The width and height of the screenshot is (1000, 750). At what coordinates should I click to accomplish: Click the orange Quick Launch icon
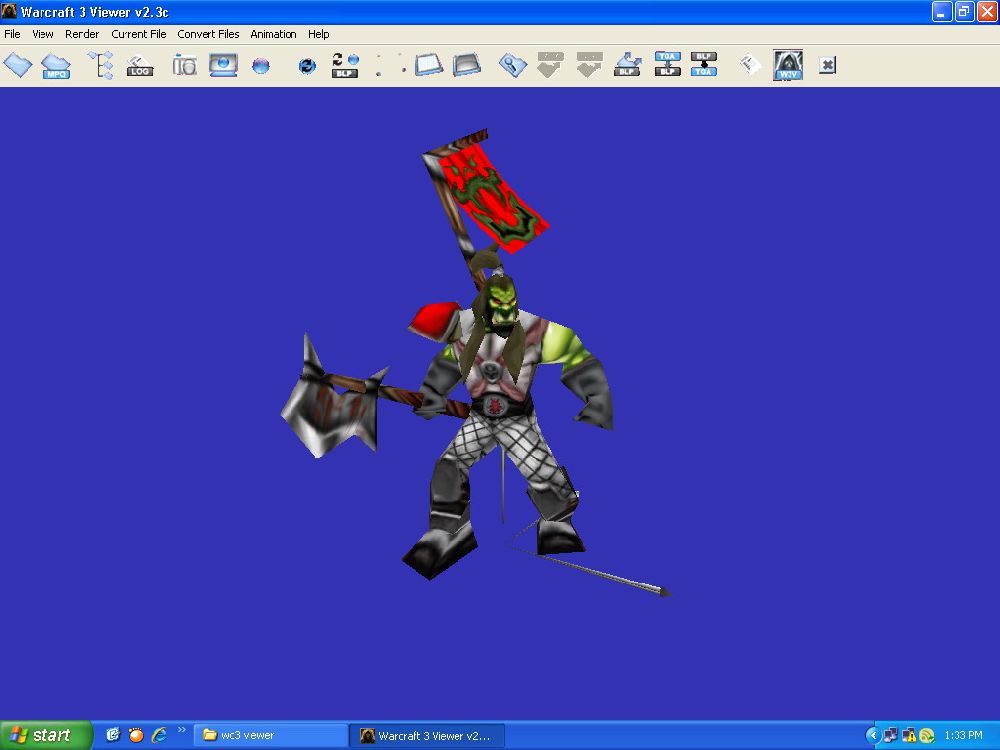(x=136, y=735)
